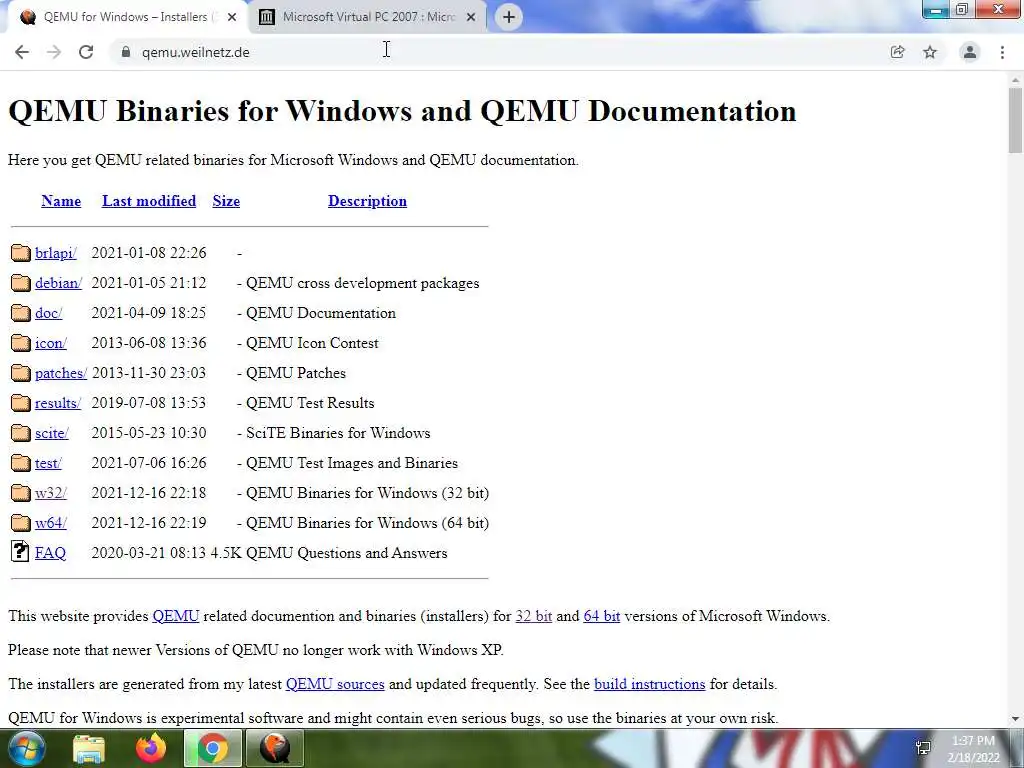The height and width of the screenshot is (768, 1024).
Task: Sort the listing by Size
Action: click(x=226, y=201)
